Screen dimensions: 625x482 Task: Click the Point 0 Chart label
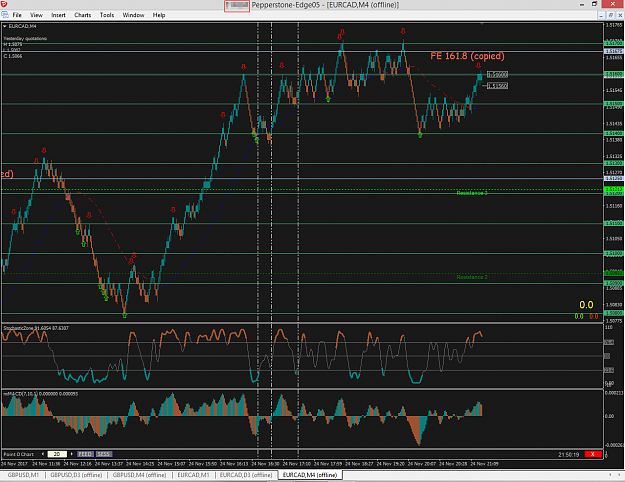point(19,454)
